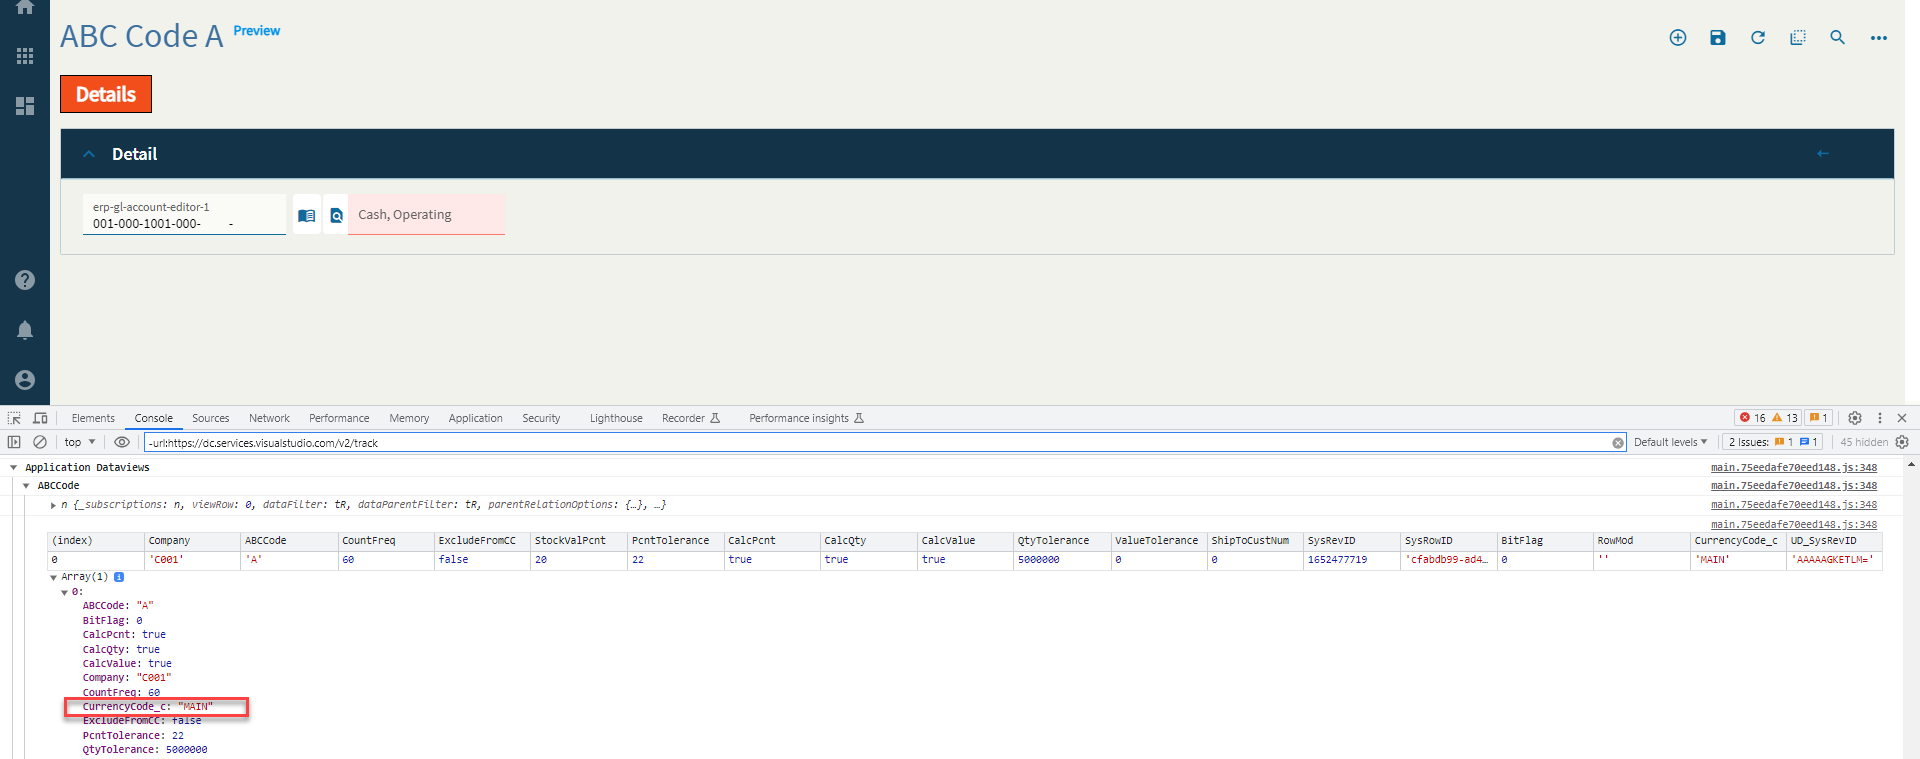Viewport: 1920px width, 759px height.
Task: Click the Preview link beside title
Action: [x=257, y=31]
